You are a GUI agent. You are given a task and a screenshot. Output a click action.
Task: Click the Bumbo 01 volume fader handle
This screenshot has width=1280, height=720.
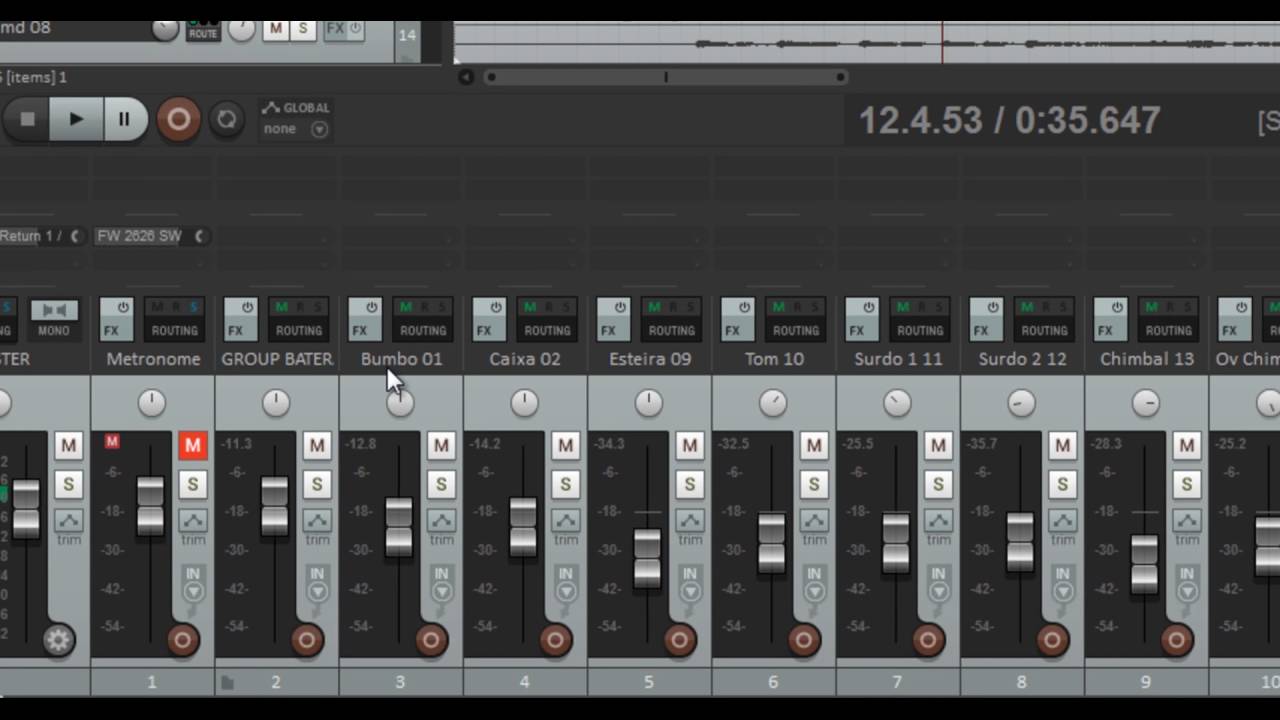[399, 527]
